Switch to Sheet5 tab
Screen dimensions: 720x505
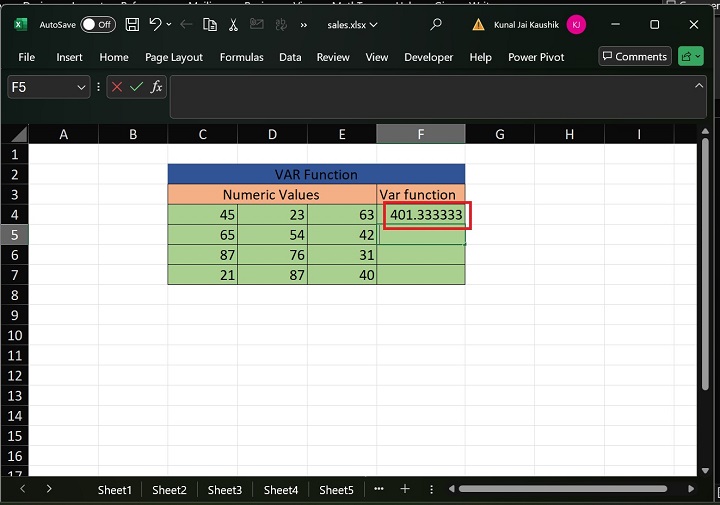337,490
